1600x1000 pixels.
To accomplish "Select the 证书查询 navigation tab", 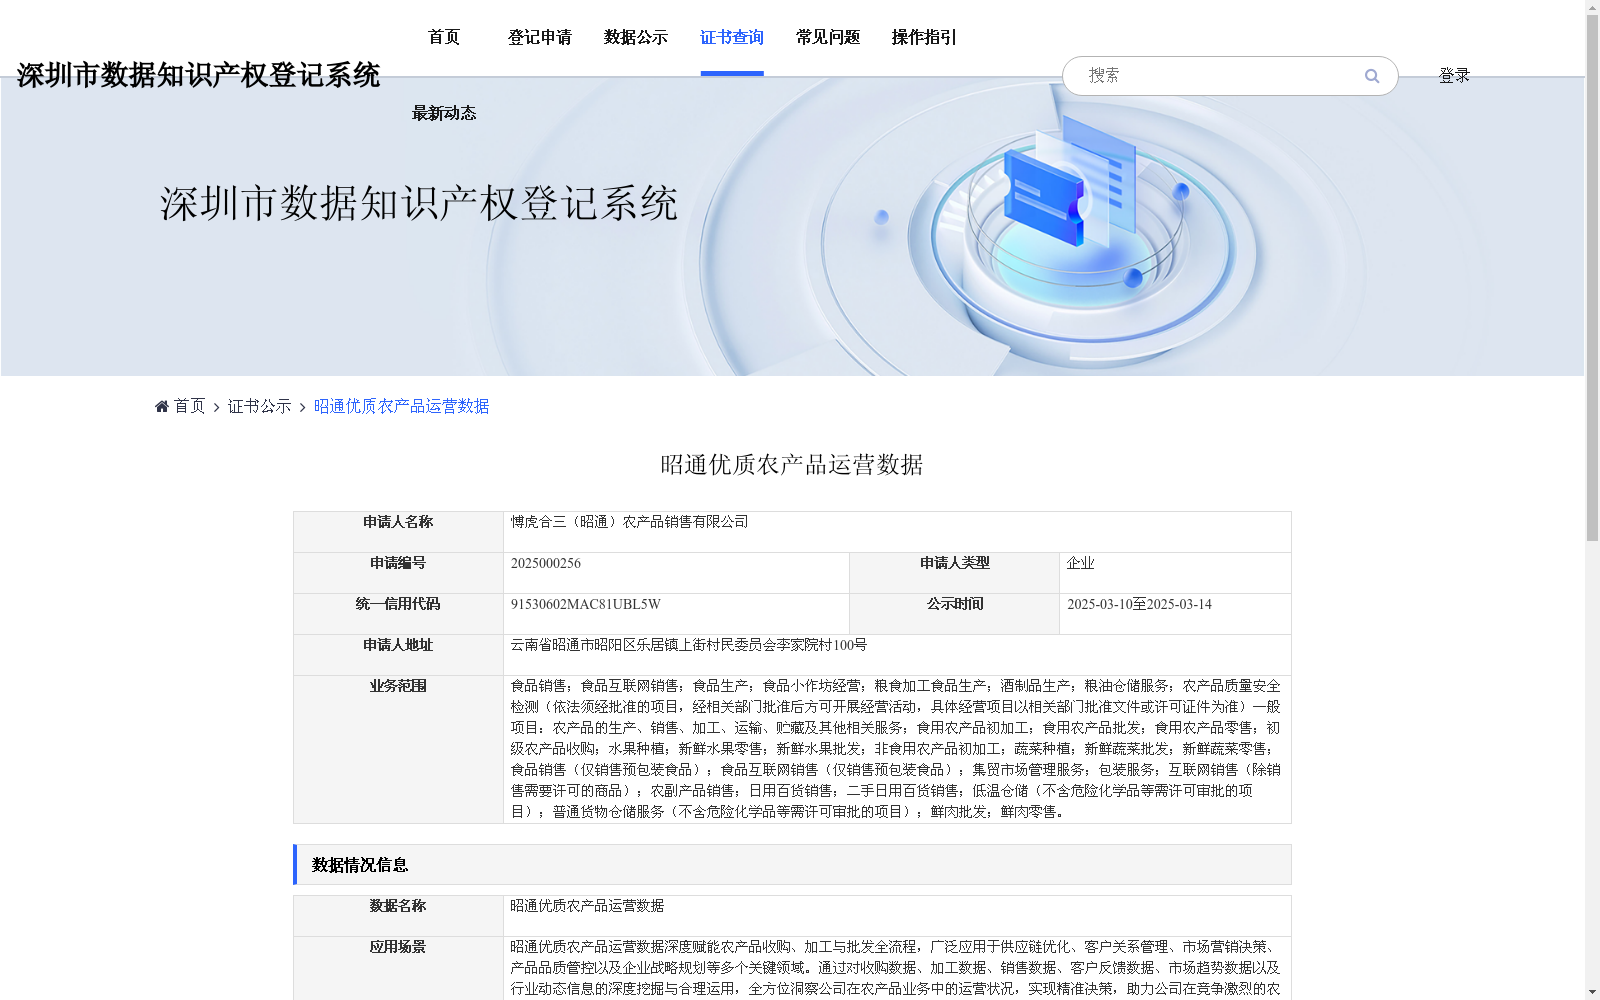I will coord(732,37).
